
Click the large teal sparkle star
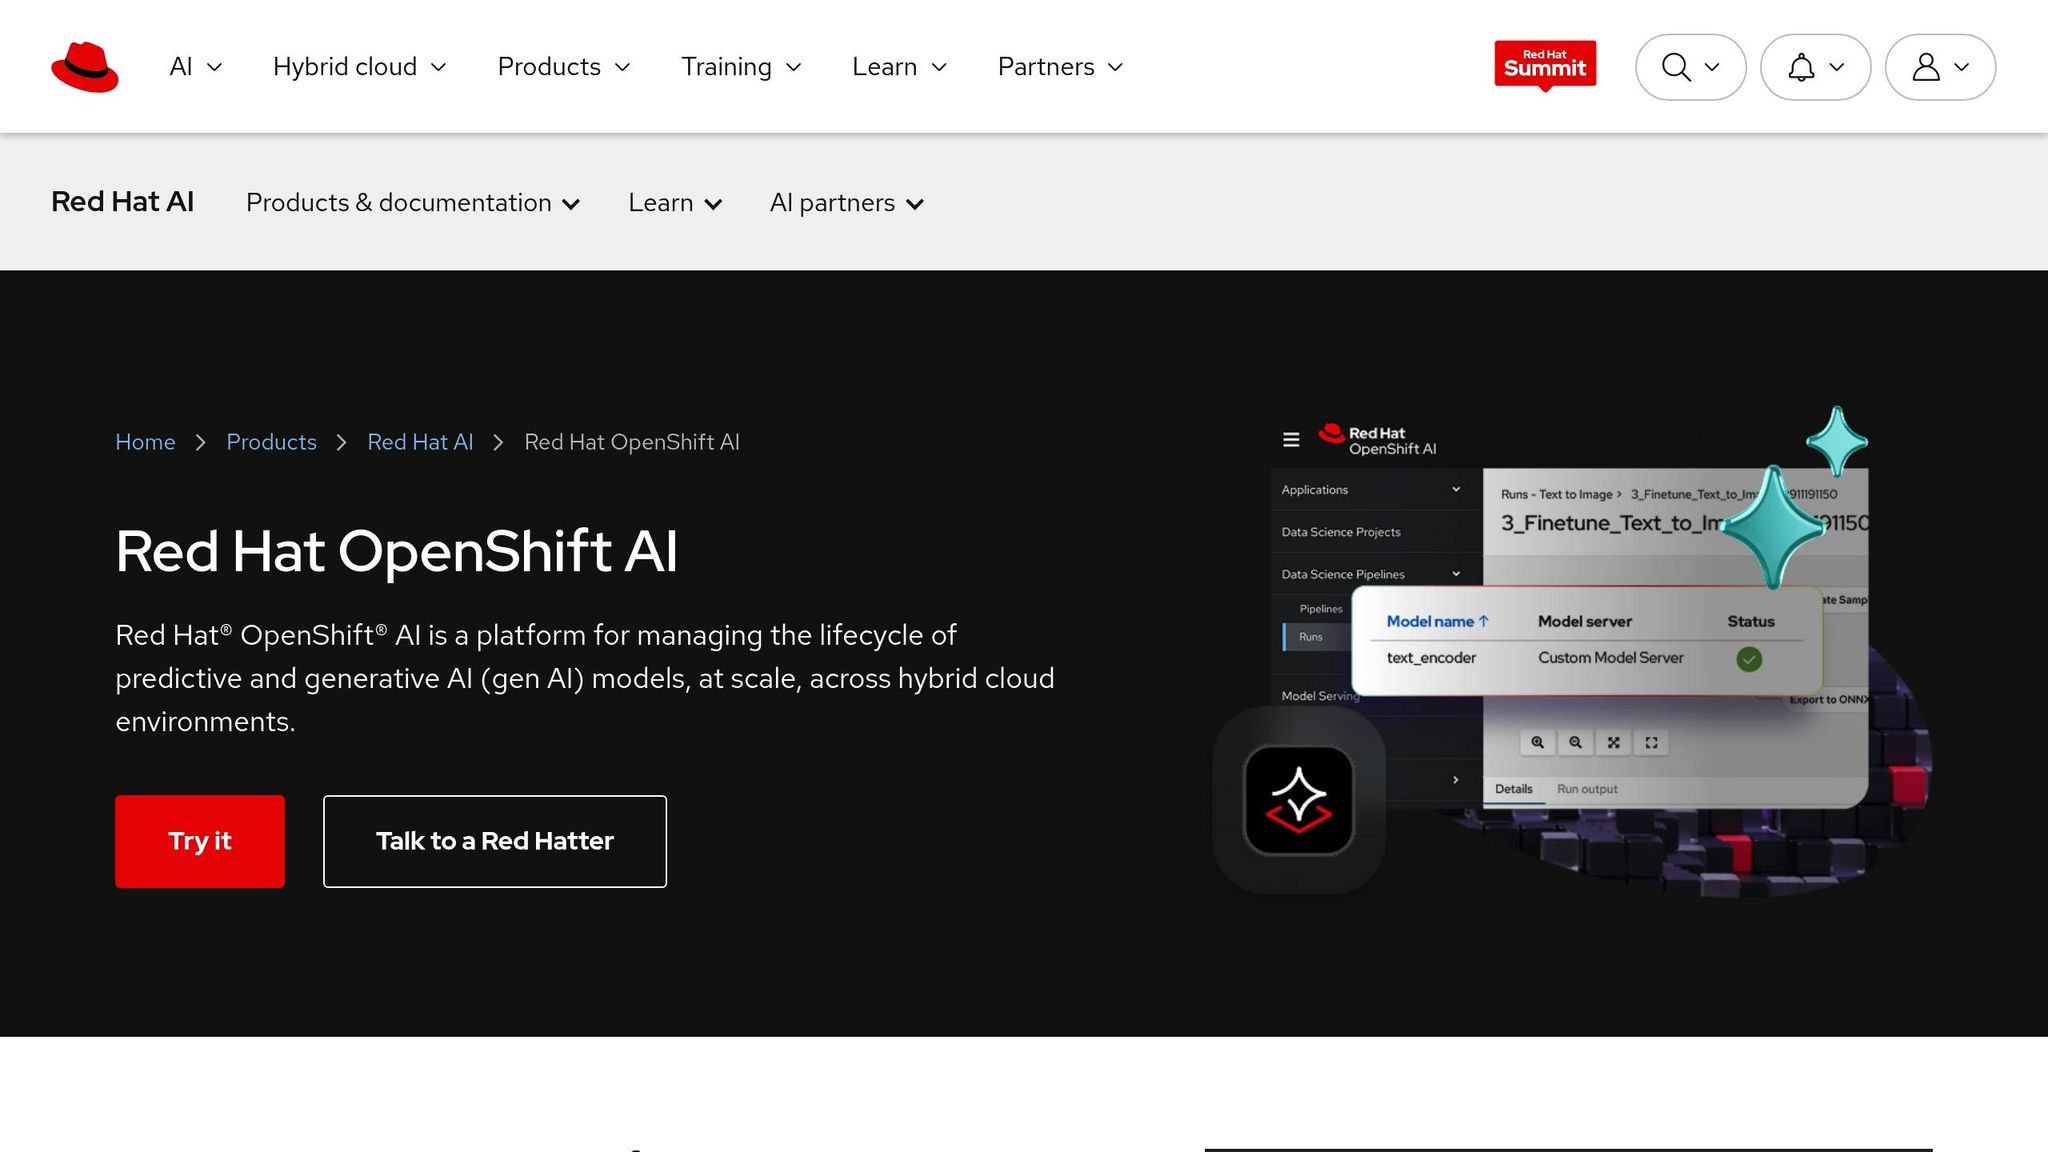coord(1772,526)
